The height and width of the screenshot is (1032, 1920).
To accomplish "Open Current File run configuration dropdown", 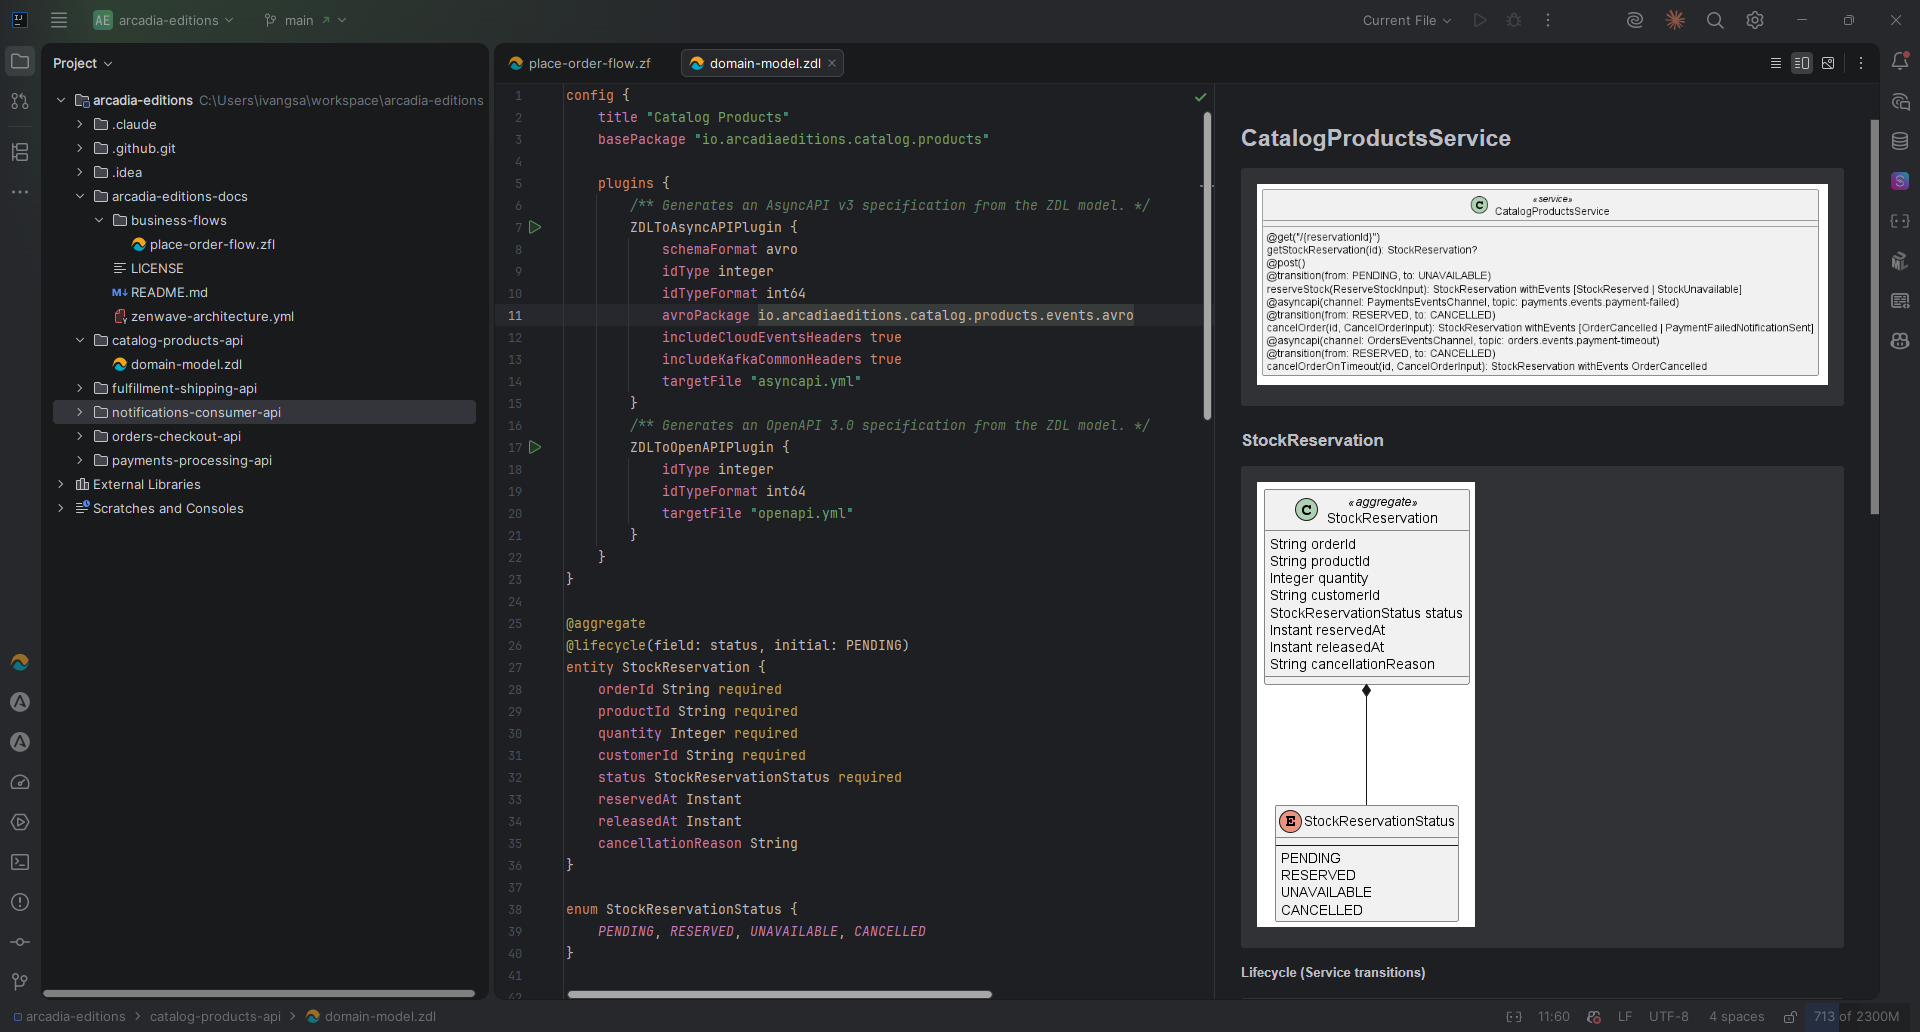I will click(1407, 20).
